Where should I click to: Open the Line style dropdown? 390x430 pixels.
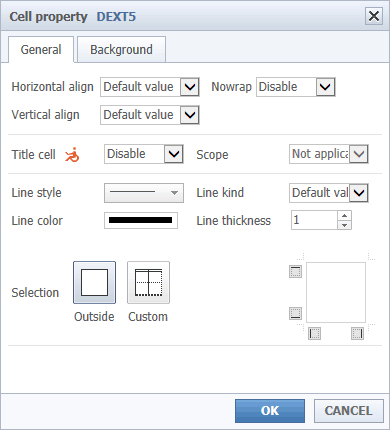144,193
